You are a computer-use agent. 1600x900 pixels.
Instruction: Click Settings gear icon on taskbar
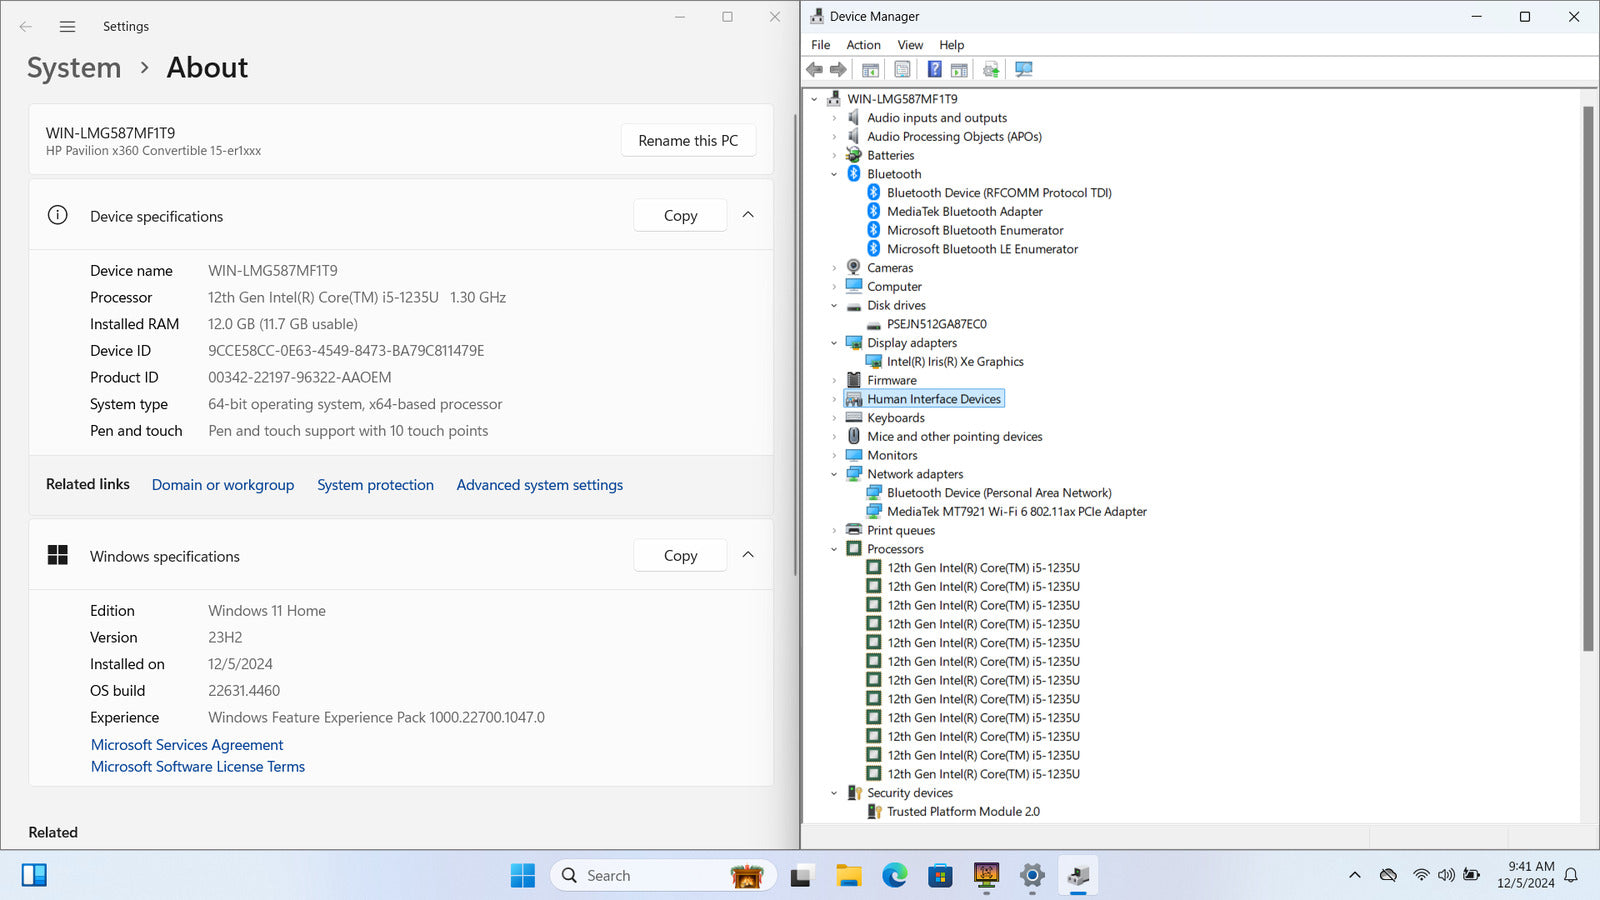coord(1032,876)
